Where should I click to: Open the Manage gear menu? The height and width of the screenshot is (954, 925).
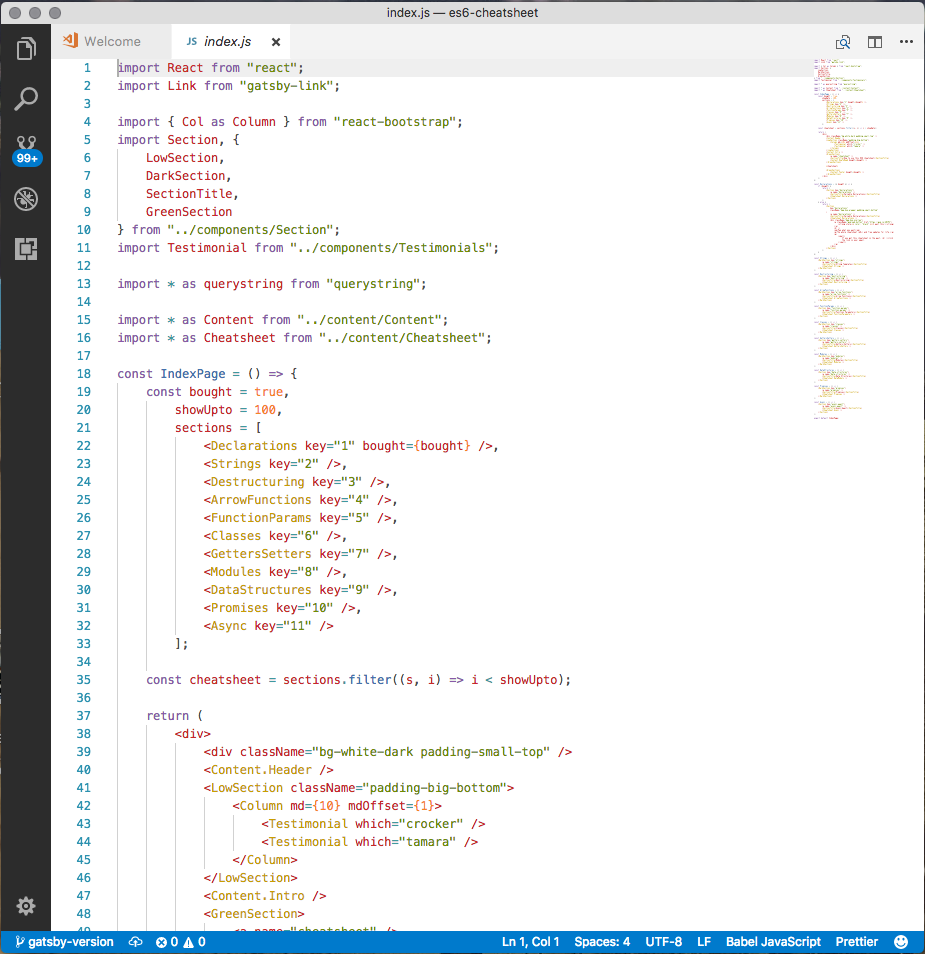click(26, 906)
